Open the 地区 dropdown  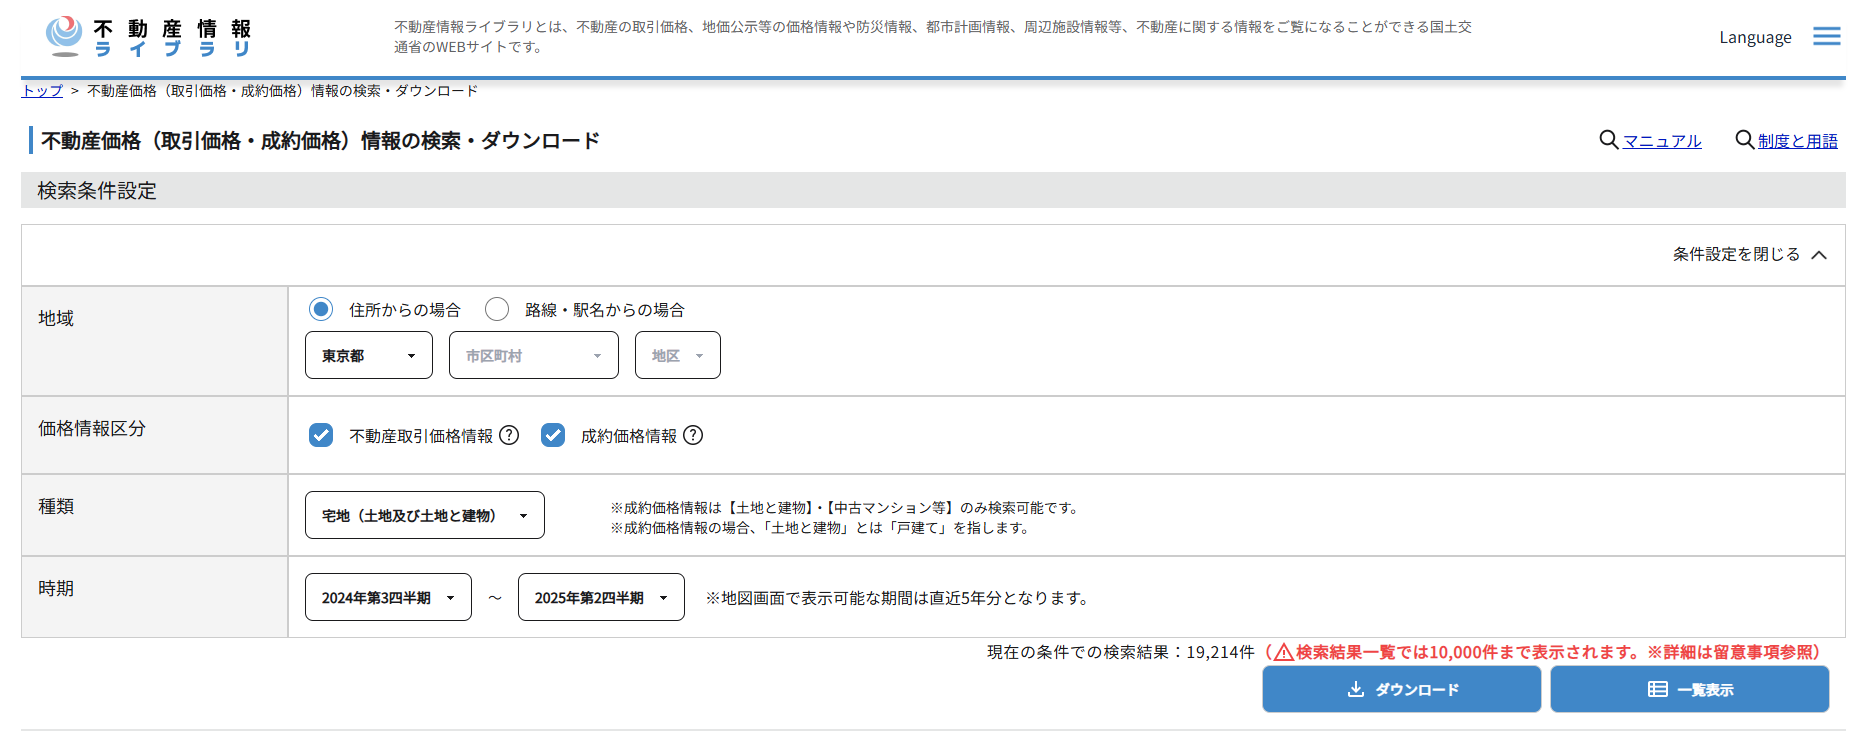[678, 355]
